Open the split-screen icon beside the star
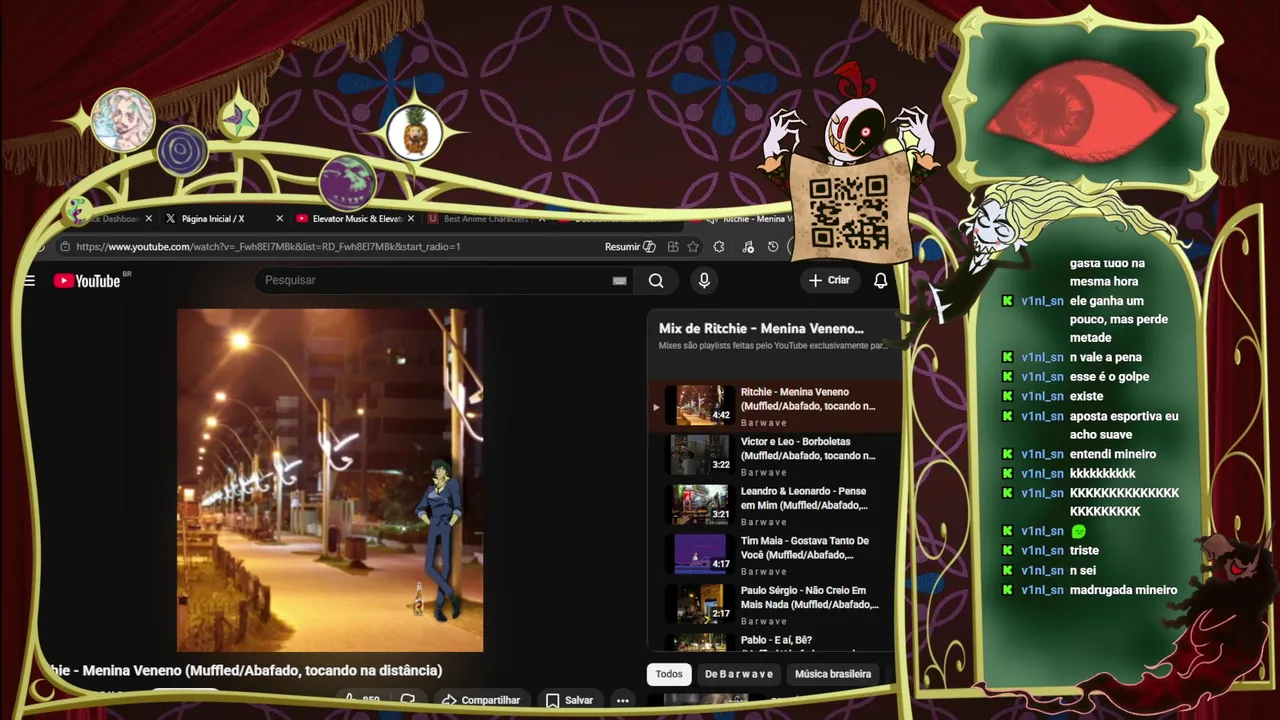This screenshot has height=720, width=1280. pyautogui.click(x=673, y=247)
